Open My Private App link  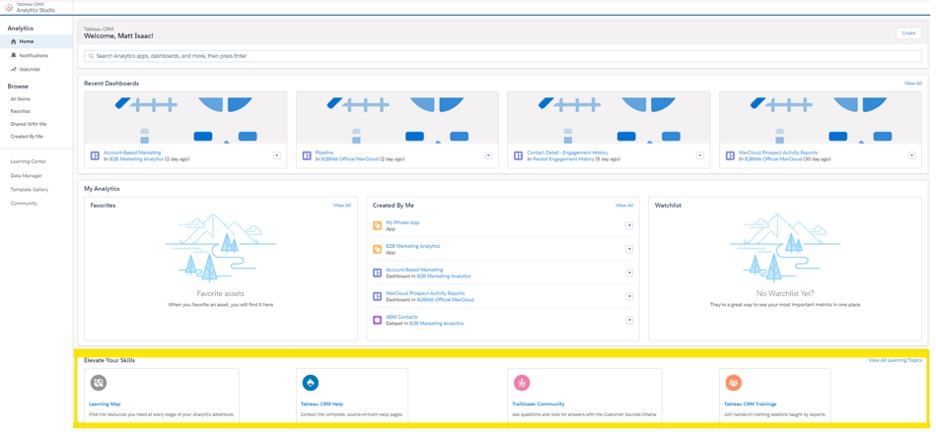point(402,223)
